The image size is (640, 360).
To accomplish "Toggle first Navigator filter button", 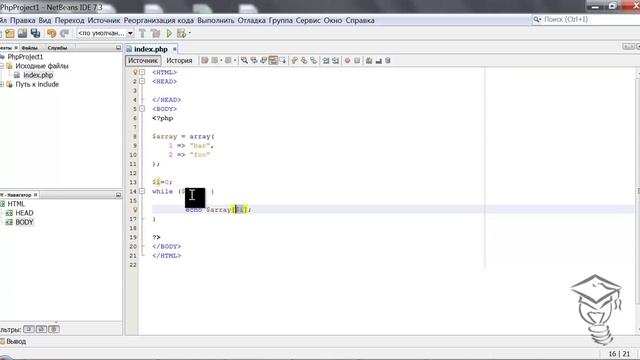I will 29,329.
